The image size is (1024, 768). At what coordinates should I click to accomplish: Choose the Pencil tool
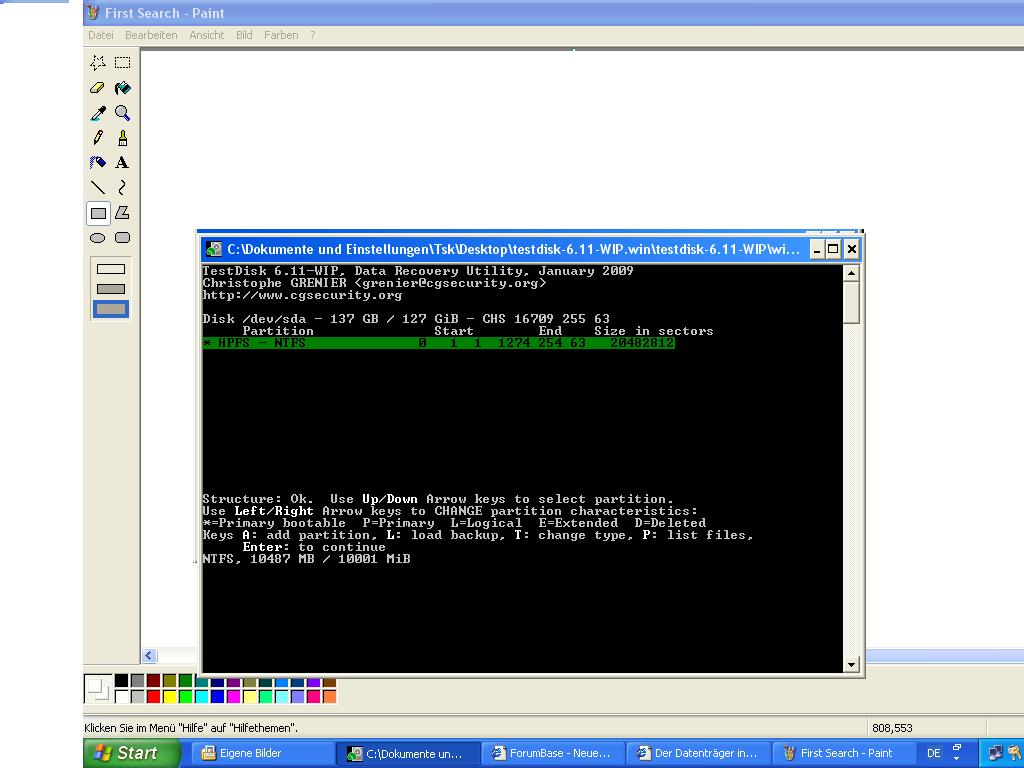[97, 138]
